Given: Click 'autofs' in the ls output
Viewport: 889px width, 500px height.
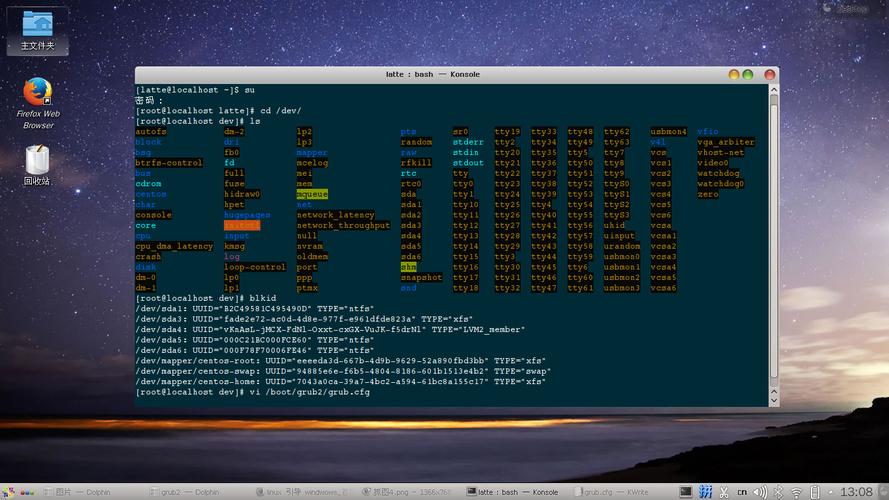Looking at the screenshot, I should click(x=151, y=132).
